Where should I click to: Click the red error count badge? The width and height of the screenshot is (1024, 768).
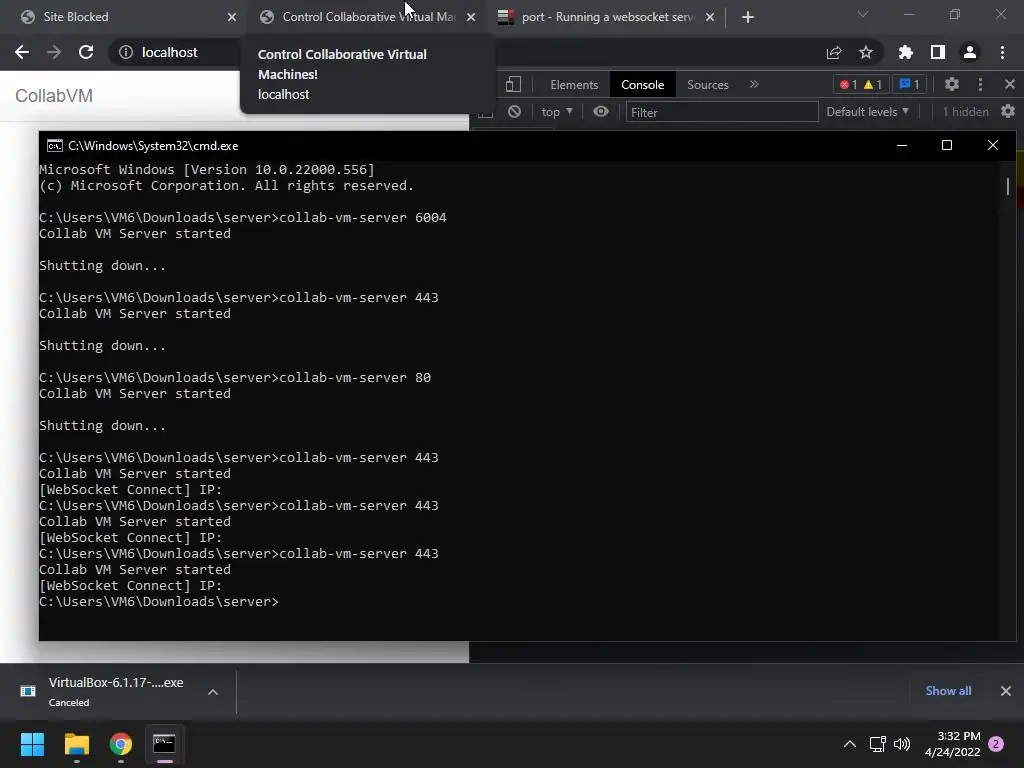point(848,84)
